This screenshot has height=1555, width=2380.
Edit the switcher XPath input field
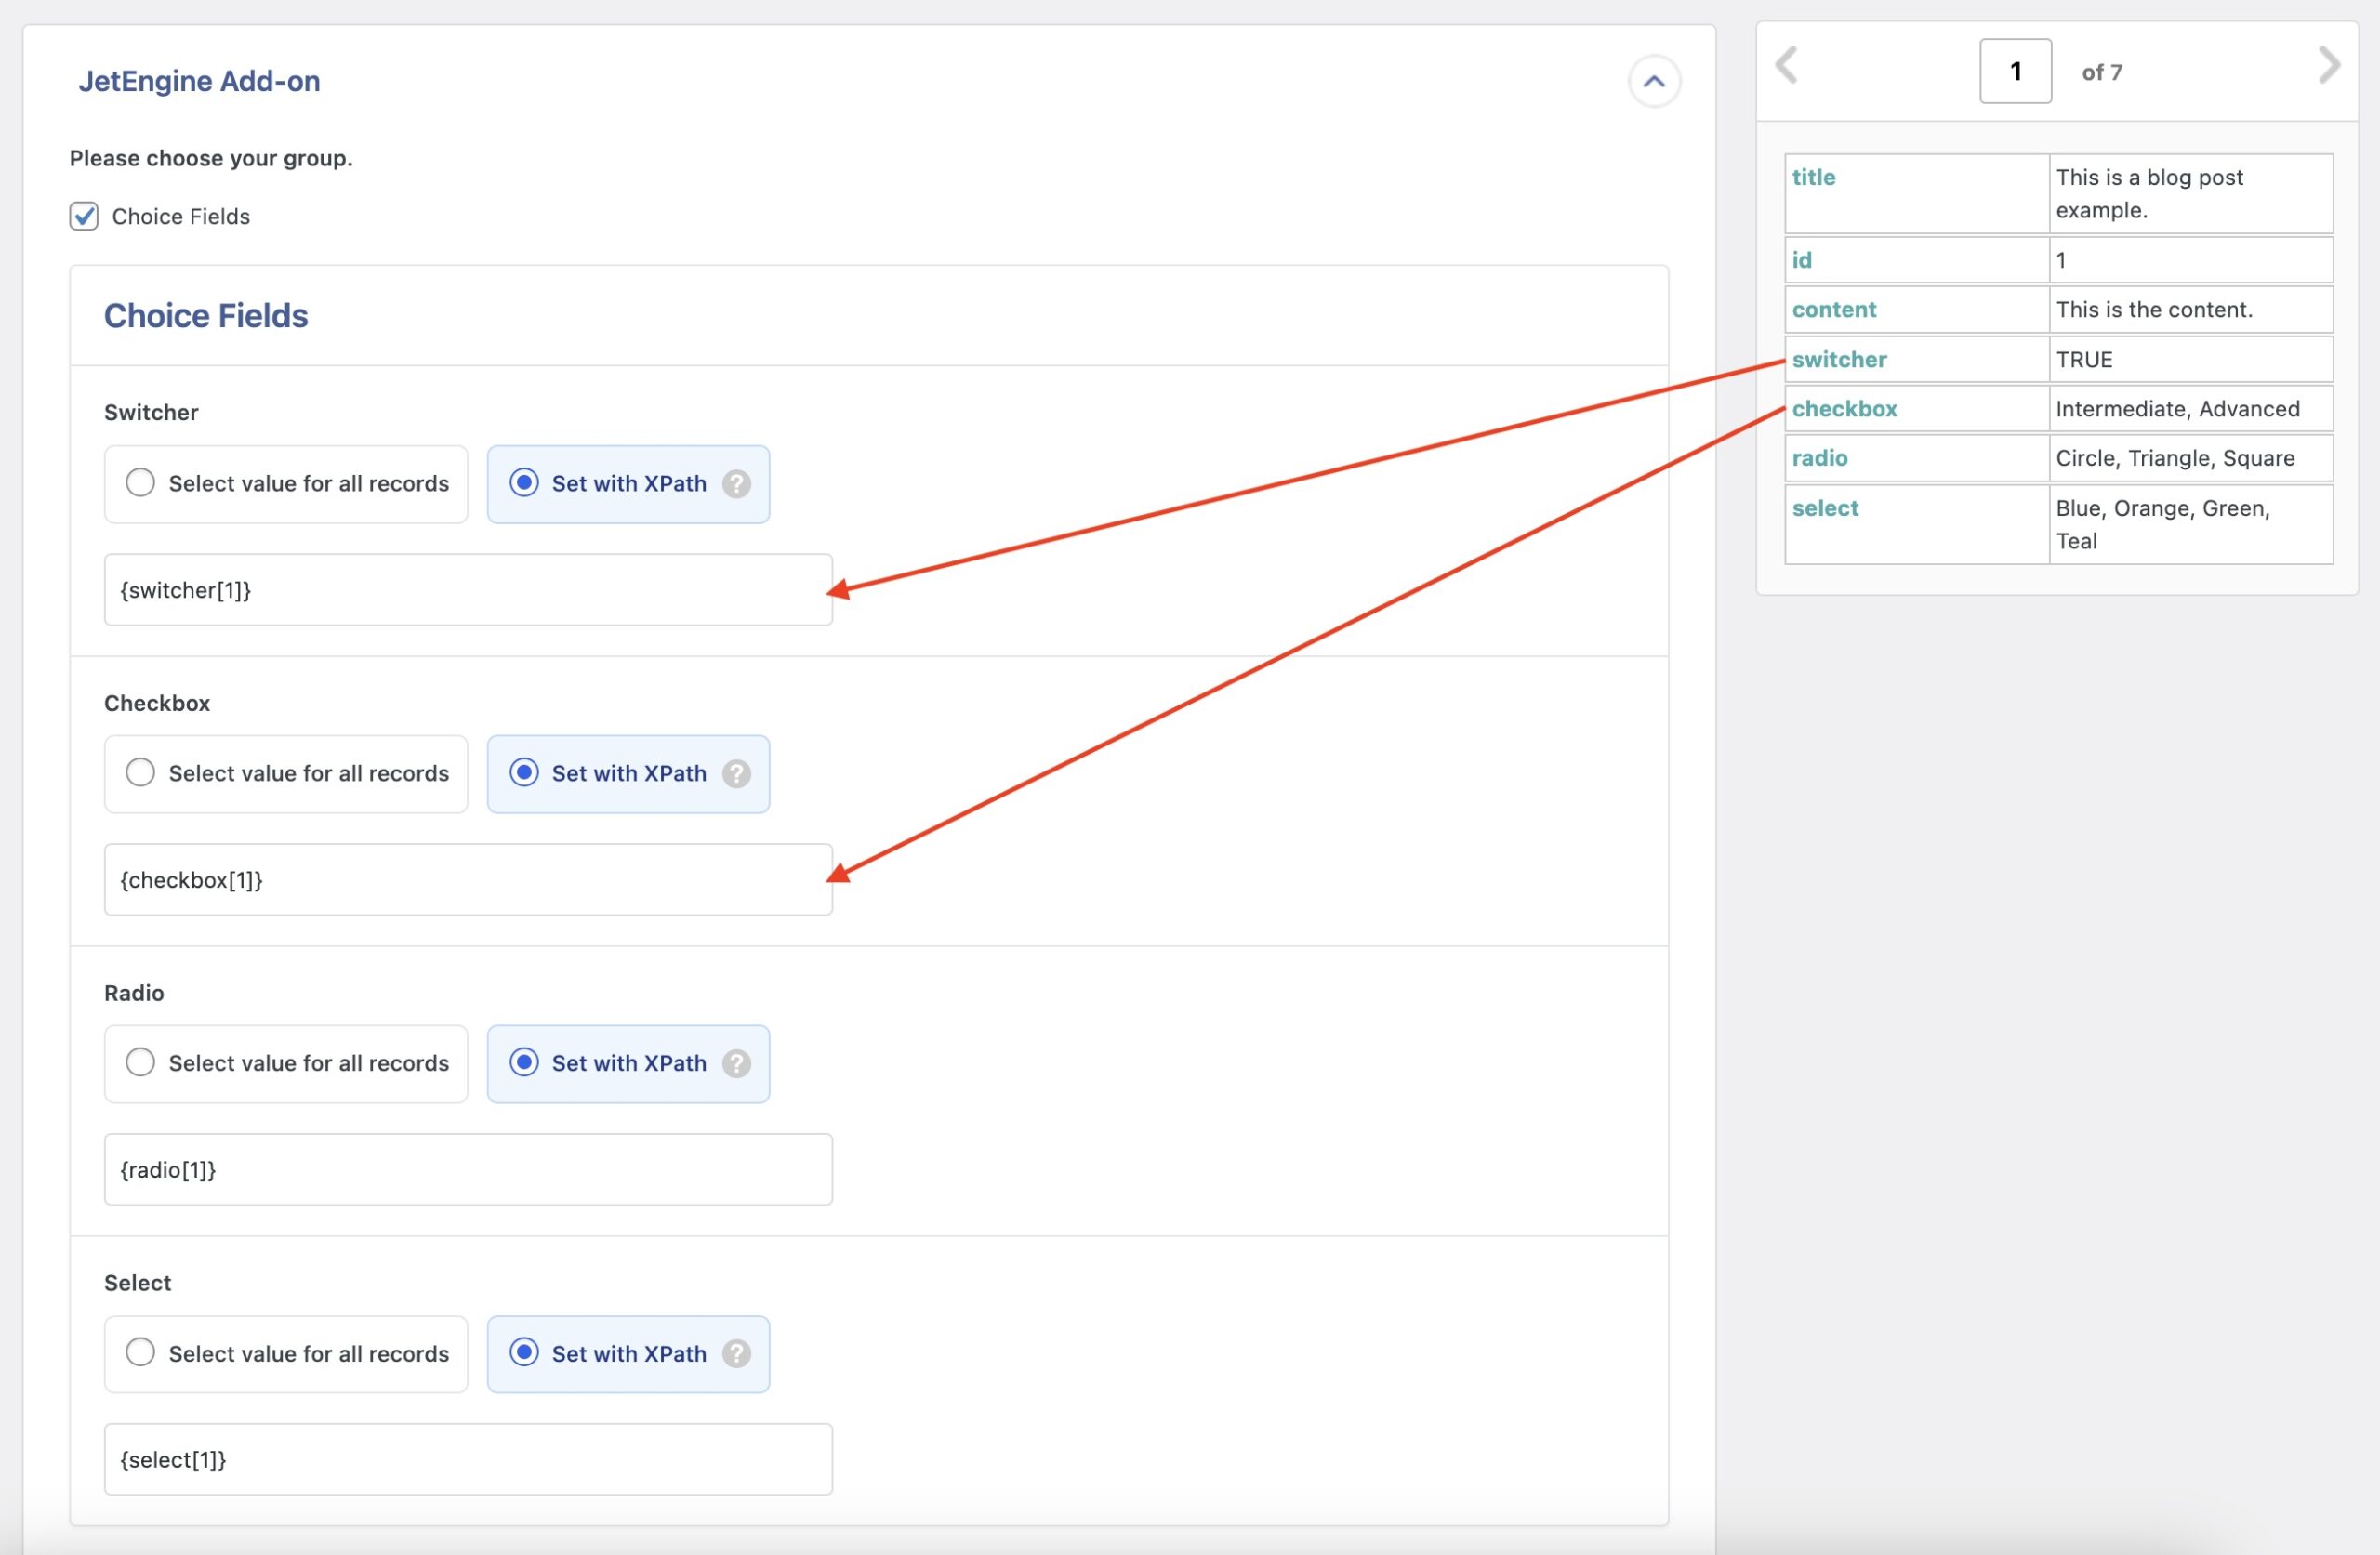tap(467, 590)
